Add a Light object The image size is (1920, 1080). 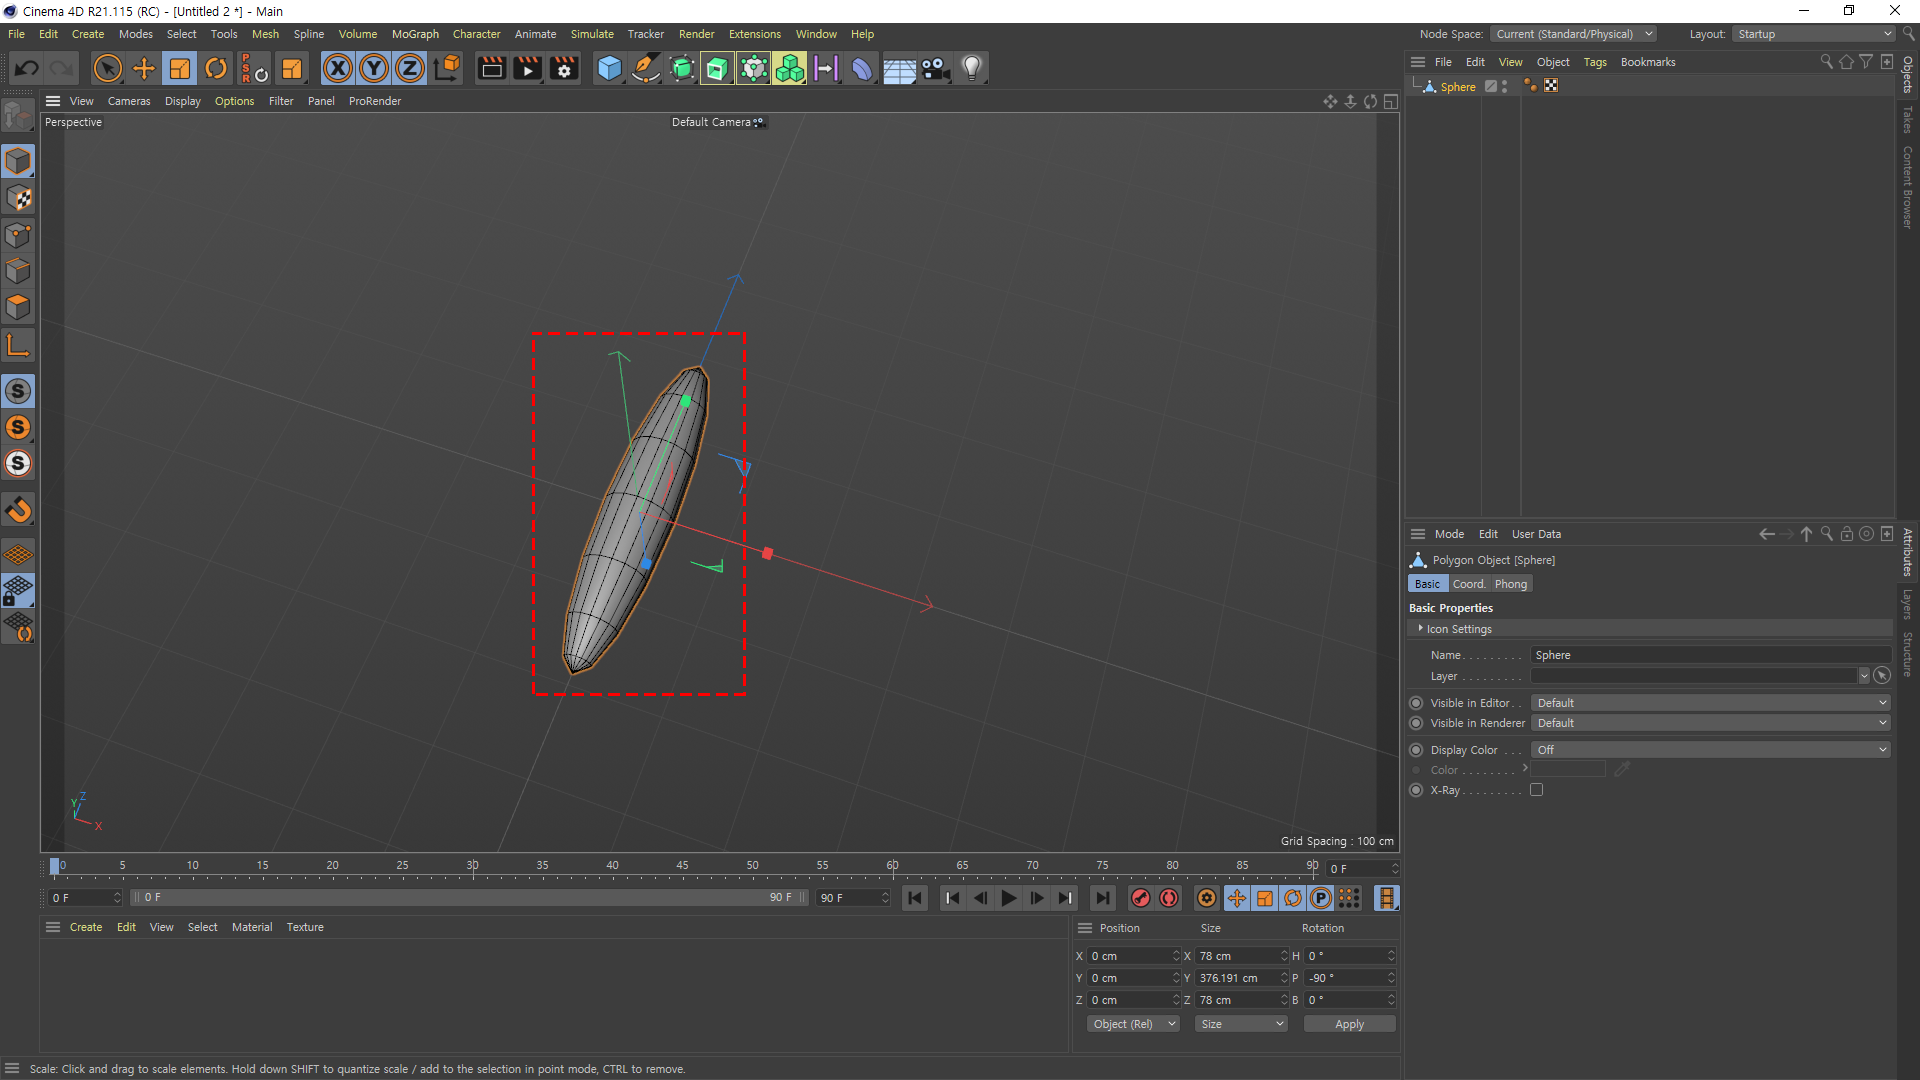971,68
